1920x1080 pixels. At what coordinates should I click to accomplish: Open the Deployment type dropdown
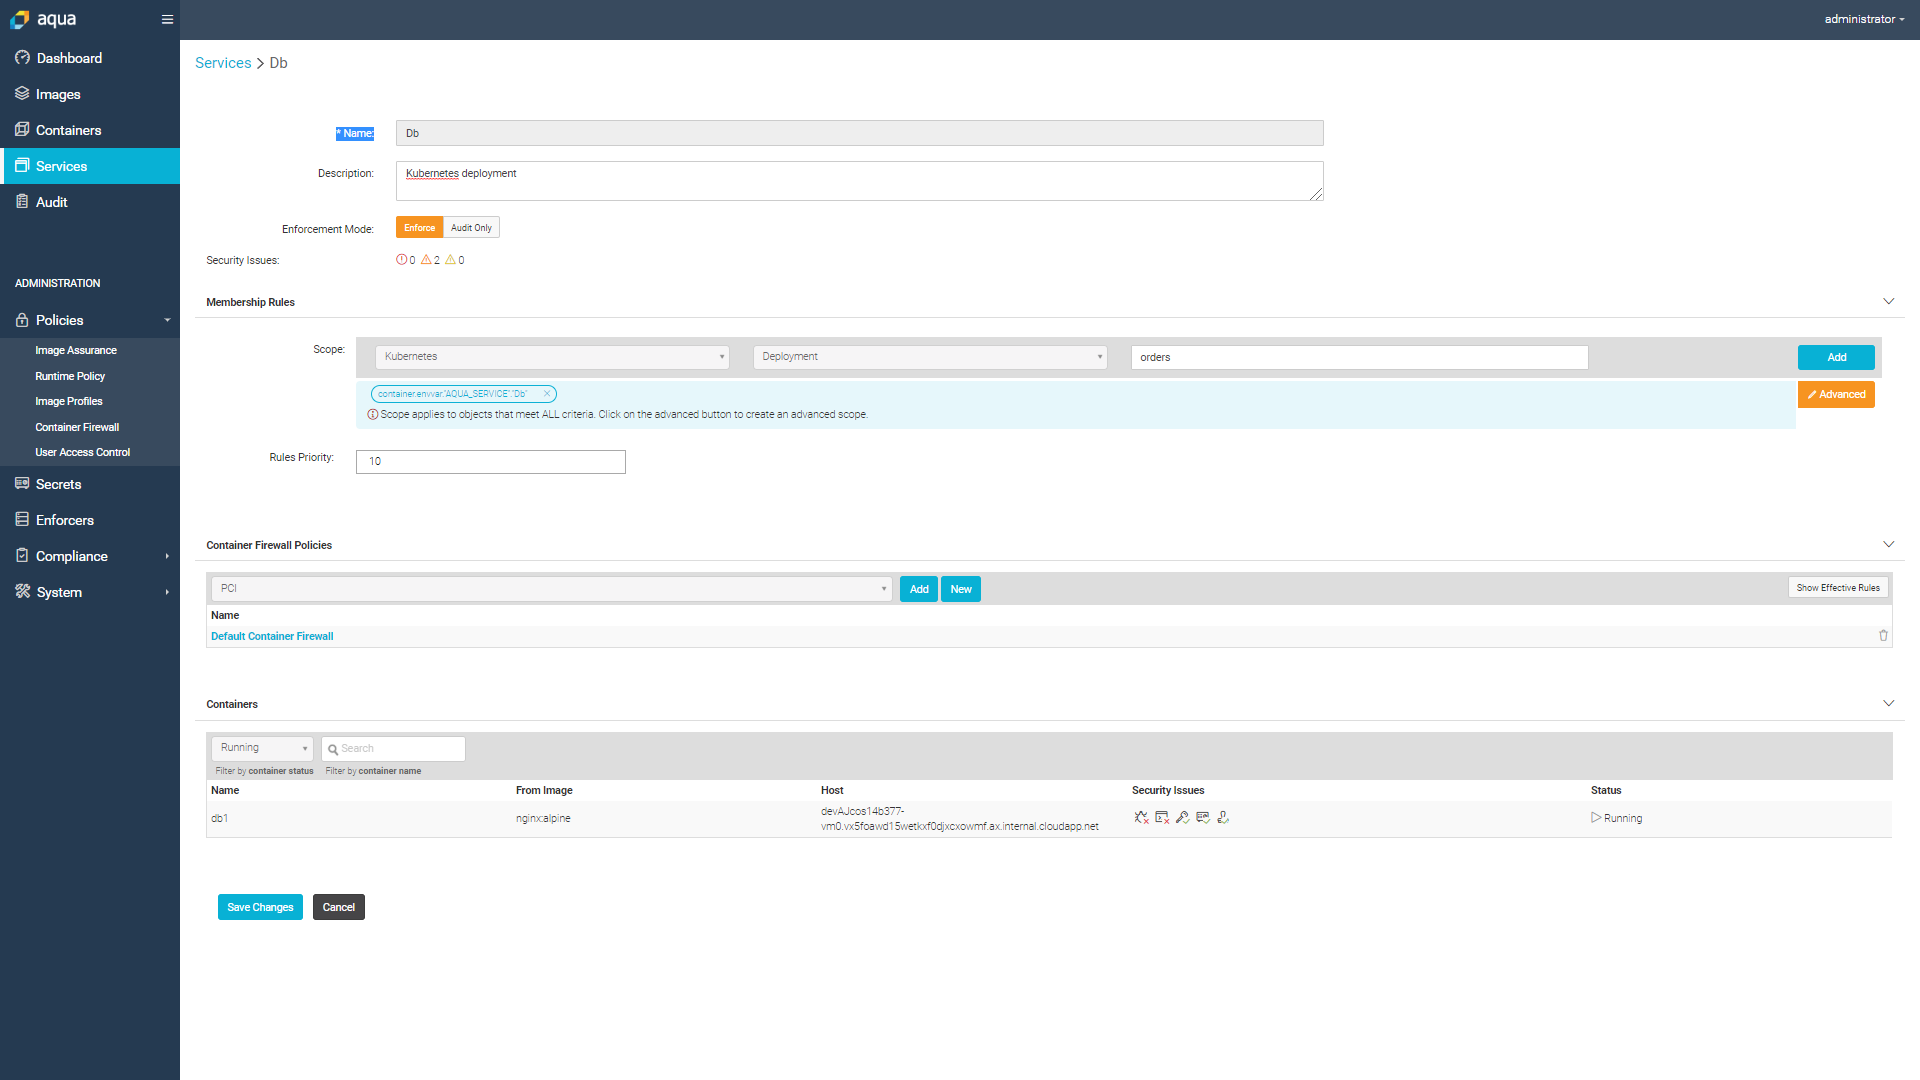coord(930,357)
